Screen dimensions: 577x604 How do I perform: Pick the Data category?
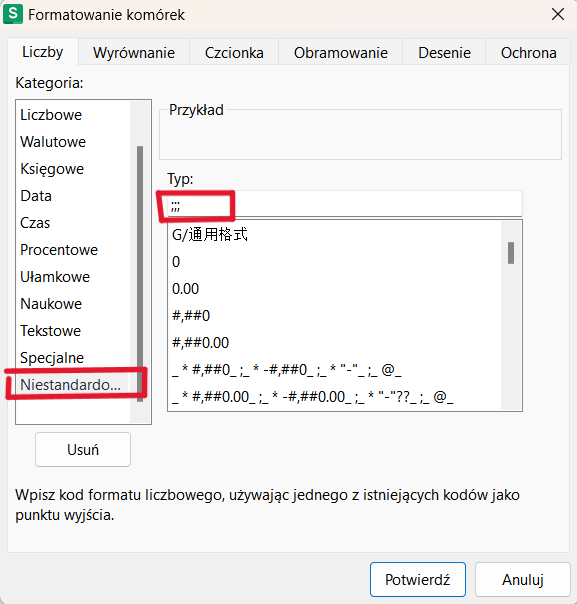point(73,196)
